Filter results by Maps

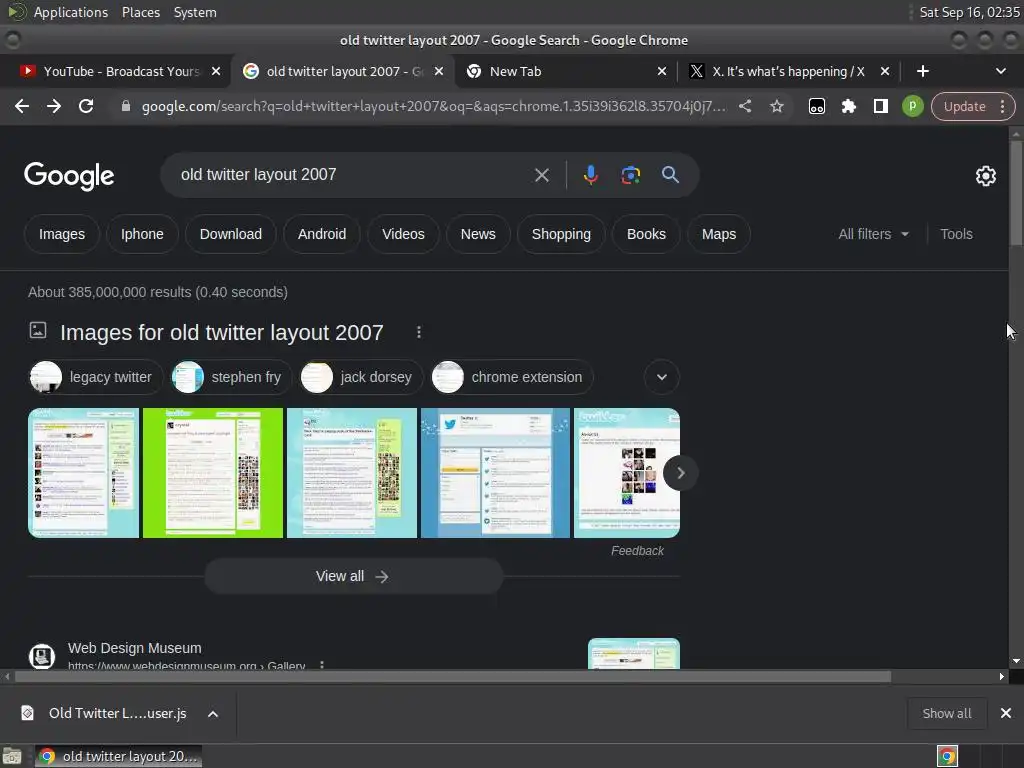point(719,234)
